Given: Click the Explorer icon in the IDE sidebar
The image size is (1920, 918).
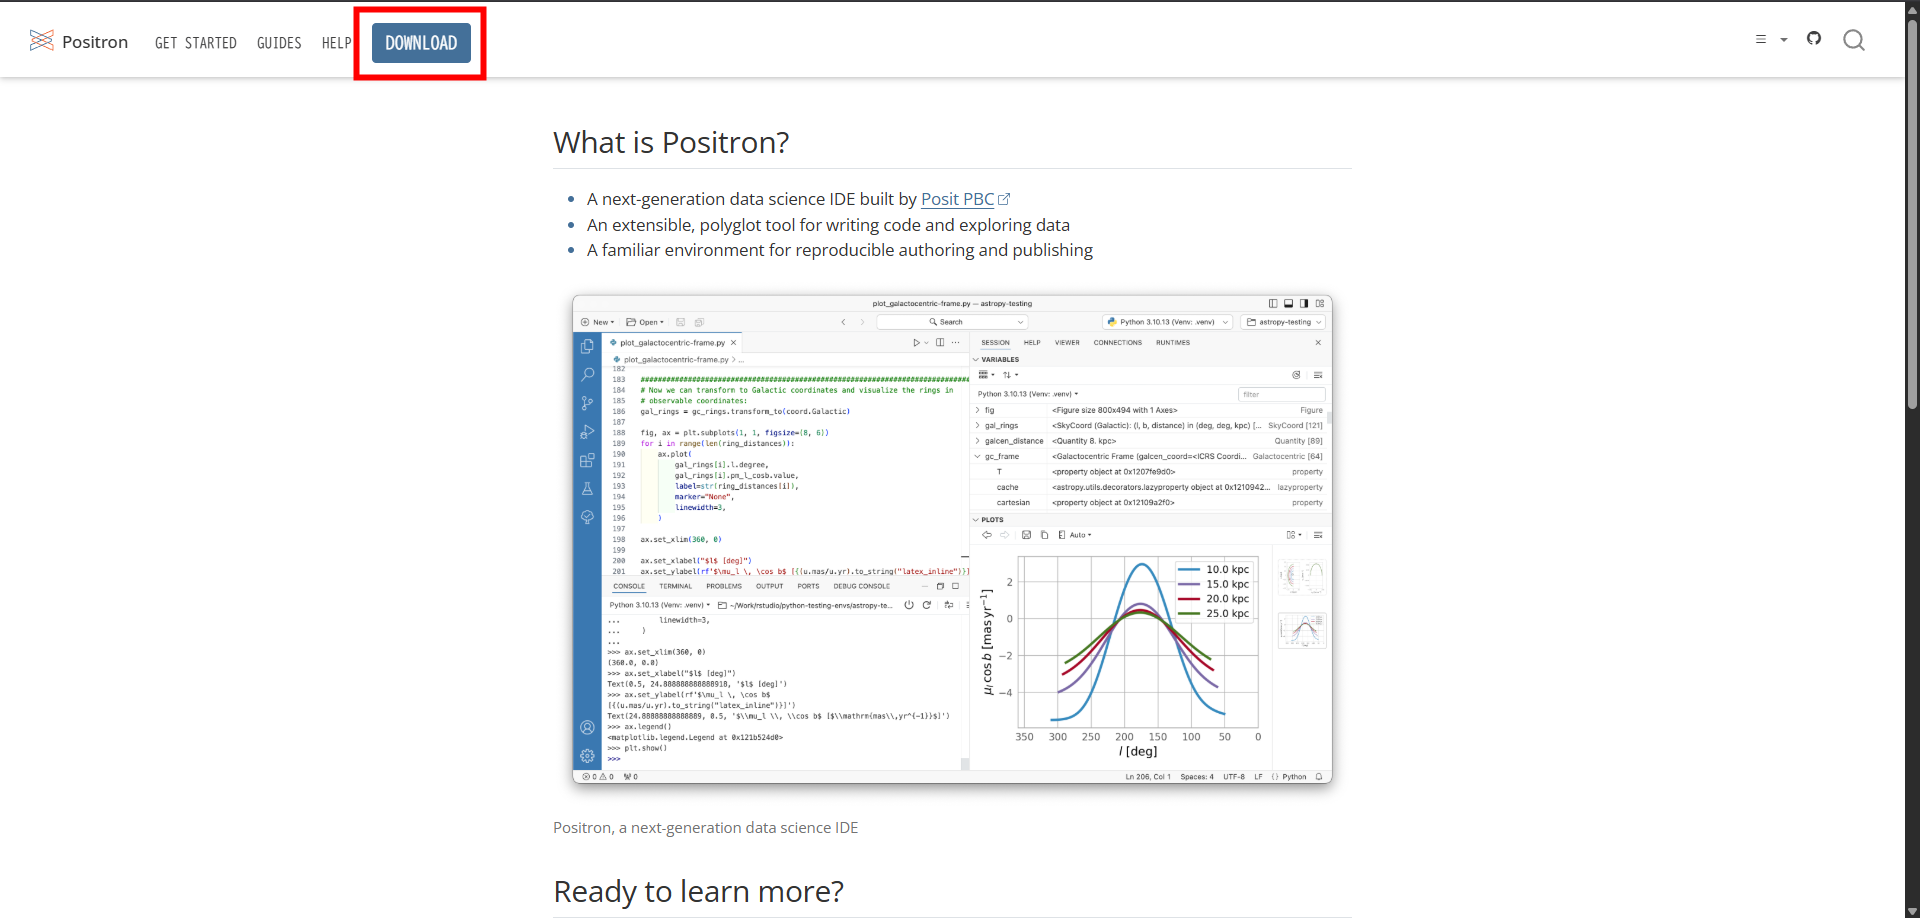Looking at the screenshot, I should click(587, 346).
